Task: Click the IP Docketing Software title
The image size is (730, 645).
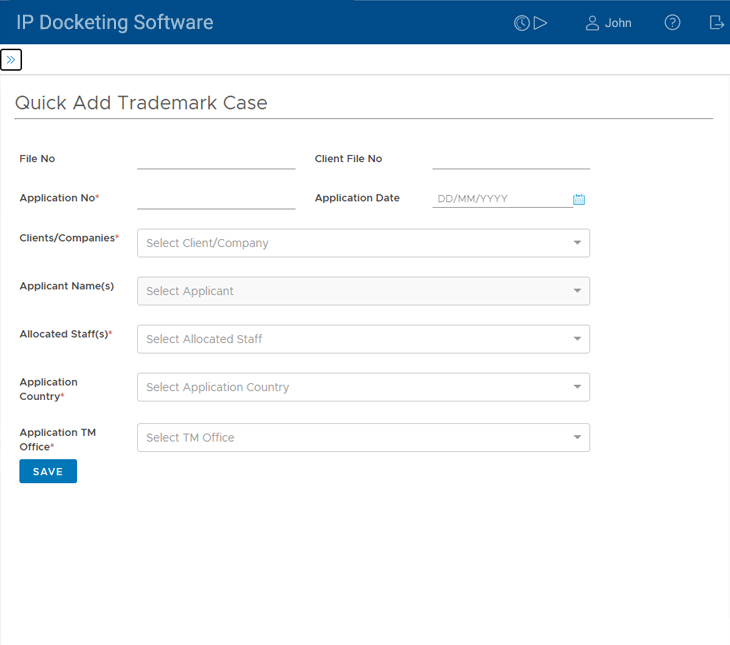Action: [x=115, y=22]
